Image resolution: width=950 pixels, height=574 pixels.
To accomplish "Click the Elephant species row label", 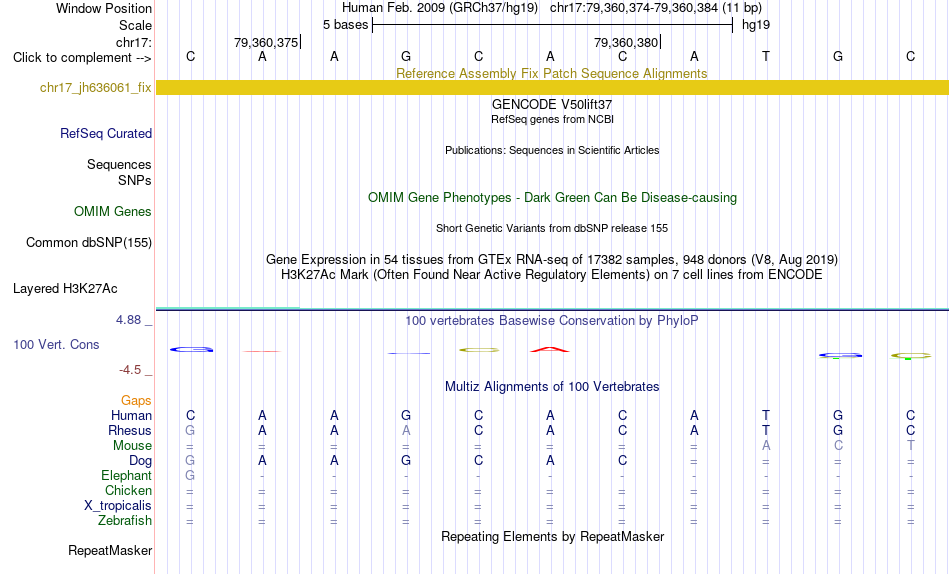I will point(126,476).
